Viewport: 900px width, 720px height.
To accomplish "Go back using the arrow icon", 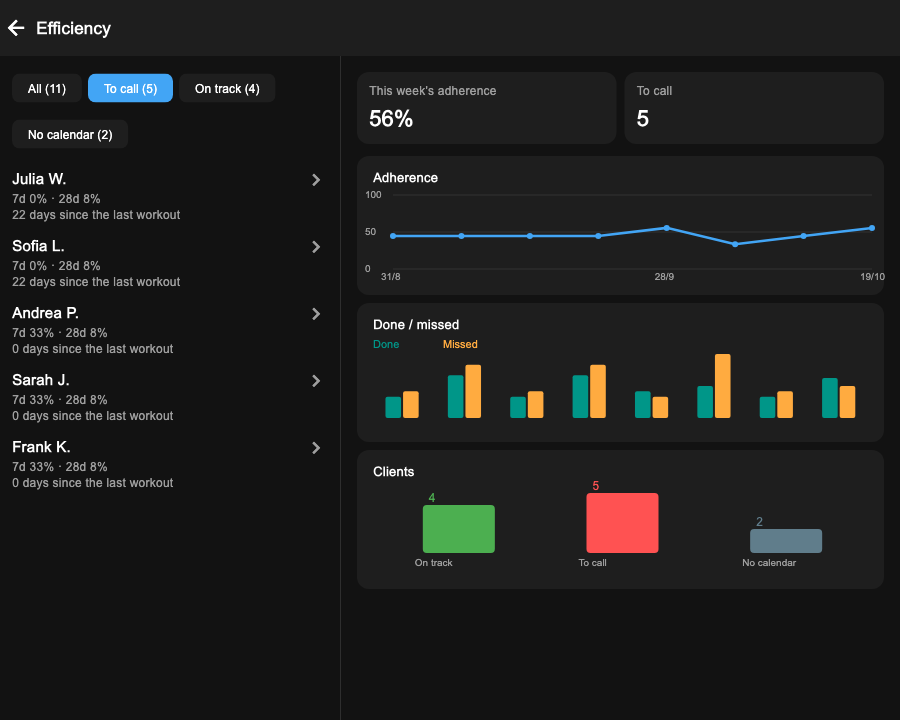I will tap(16, 28).
